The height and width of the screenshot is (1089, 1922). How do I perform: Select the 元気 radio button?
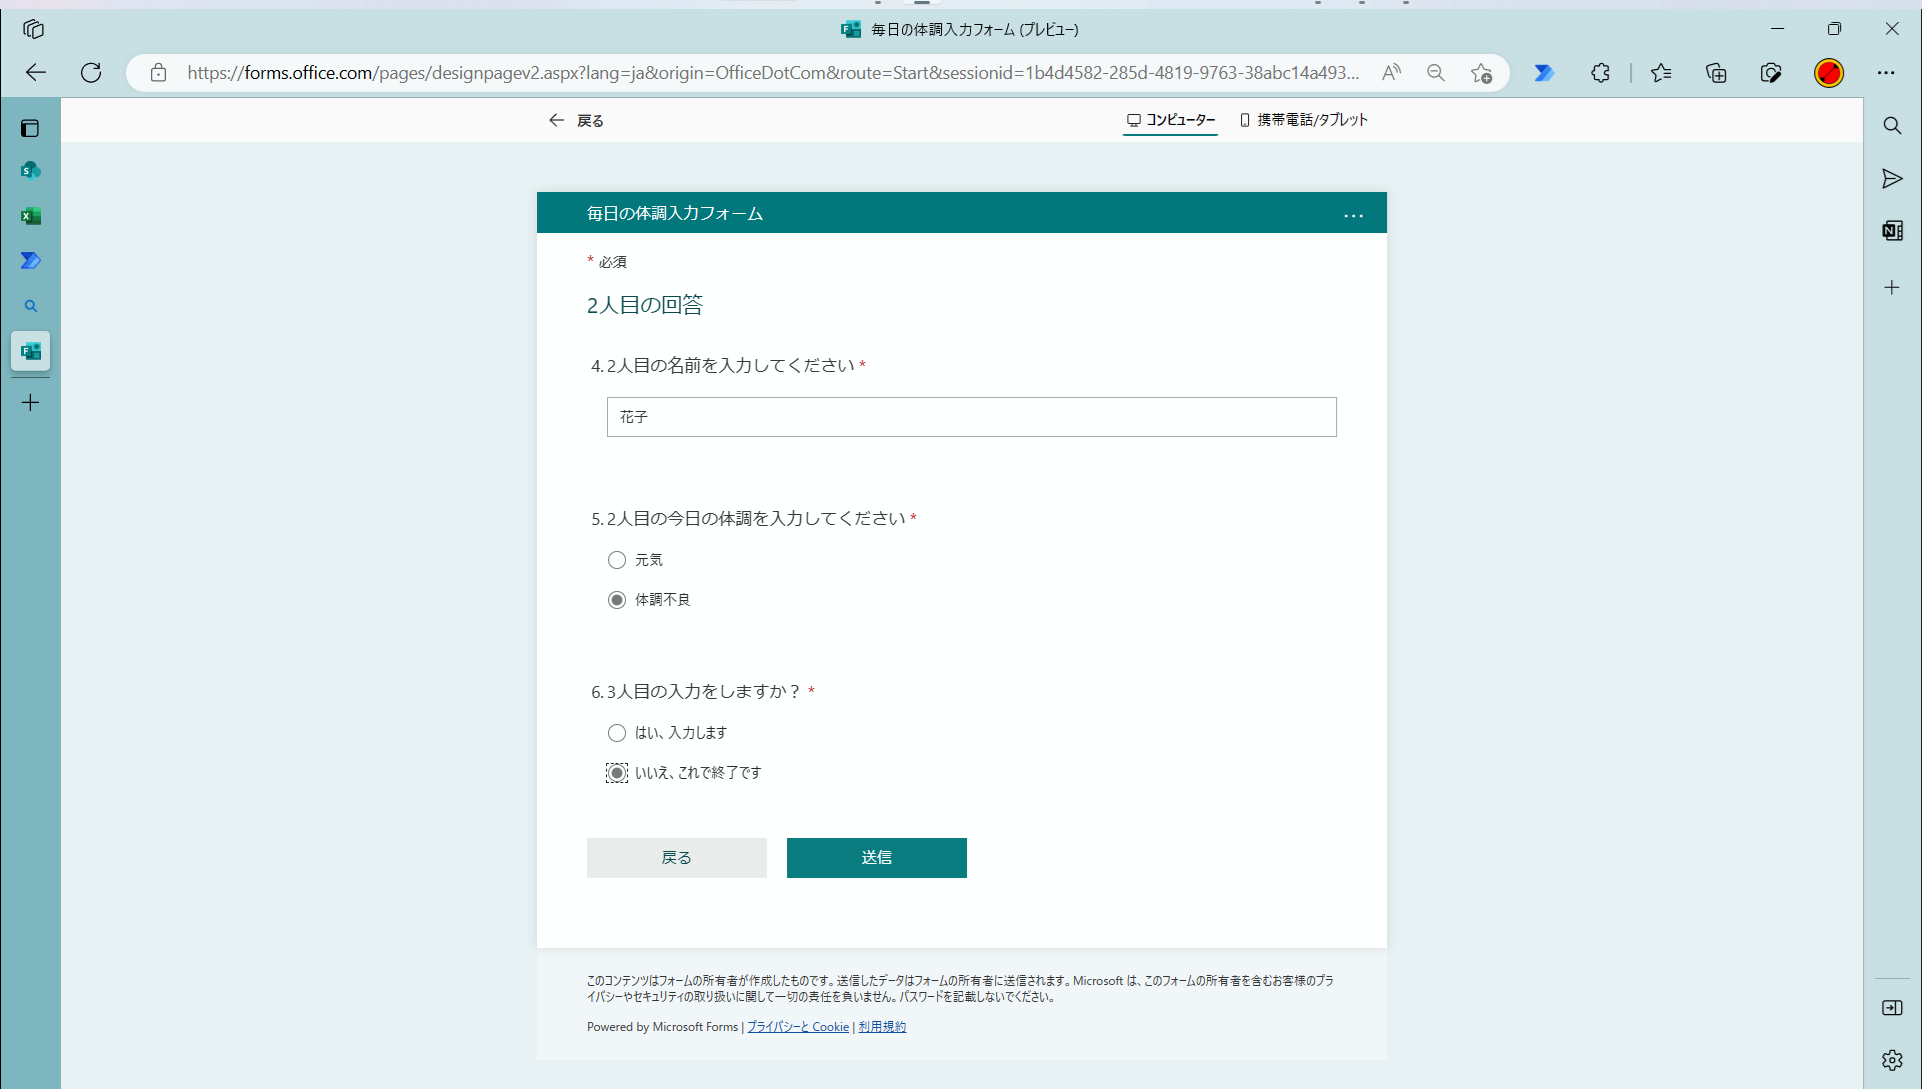(x=617, y=560)
